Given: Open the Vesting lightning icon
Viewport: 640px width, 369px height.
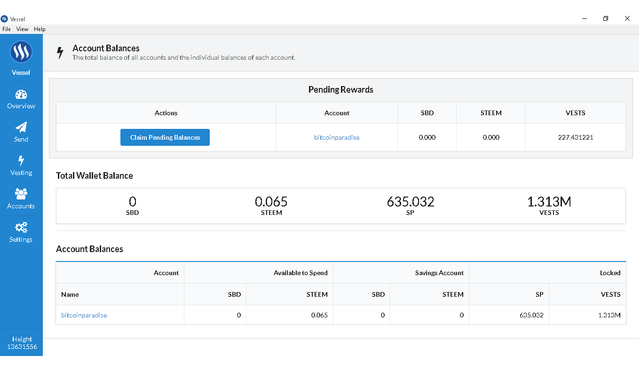Looking at the screenshot, I should pos(21,160).
